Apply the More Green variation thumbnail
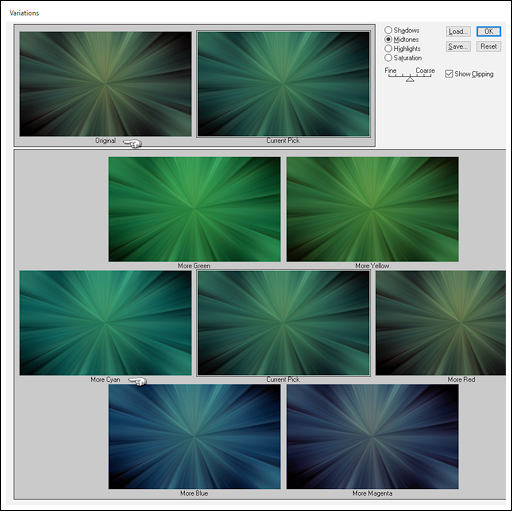The height and width of the screenshot is (511, 512). coord(194,209)
